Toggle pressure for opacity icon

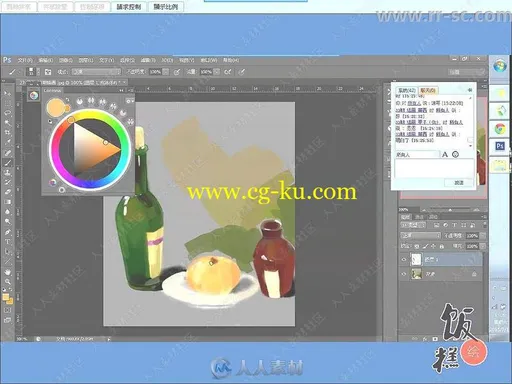pyautogui.click(x=177, y=72)
